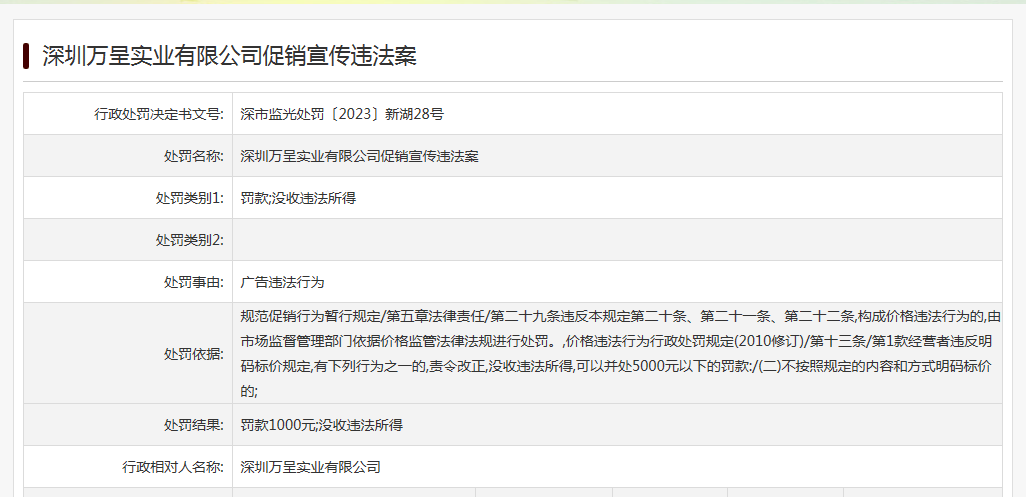Click the 处罚名称 value 深圳万呈实业有限公司促销宣传违法案
Screen dimensions: 1026x497
pyautogui.click(x=359, y=156)
